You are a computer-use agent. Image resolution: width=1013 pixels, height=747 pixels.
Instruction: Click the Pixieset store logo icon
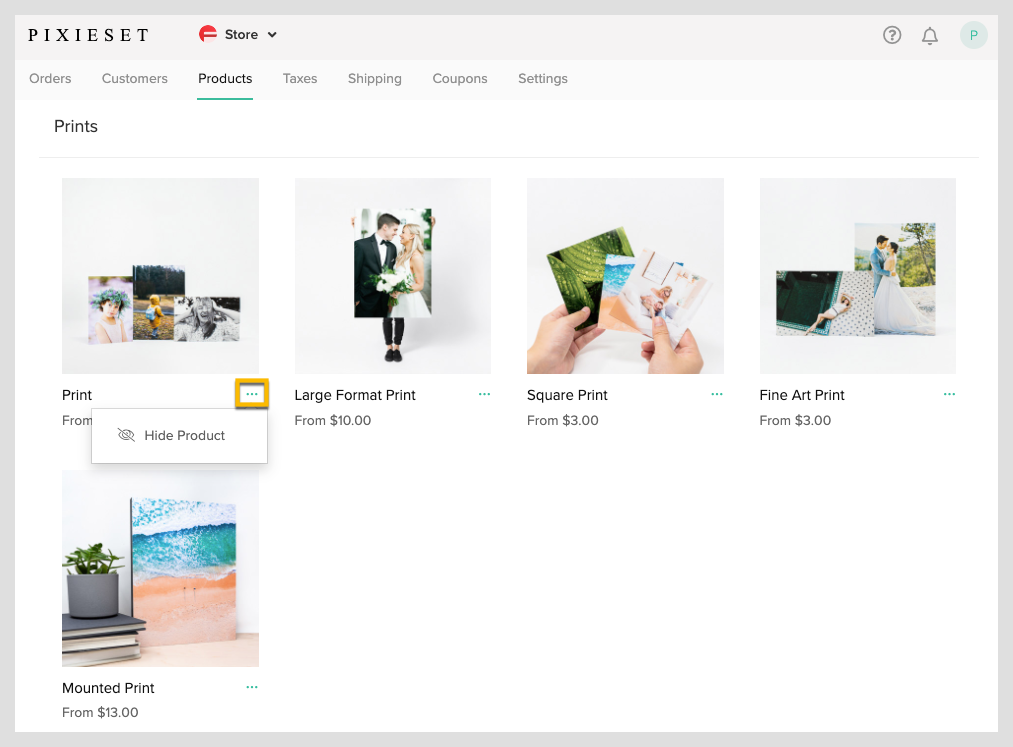point(208,33)
